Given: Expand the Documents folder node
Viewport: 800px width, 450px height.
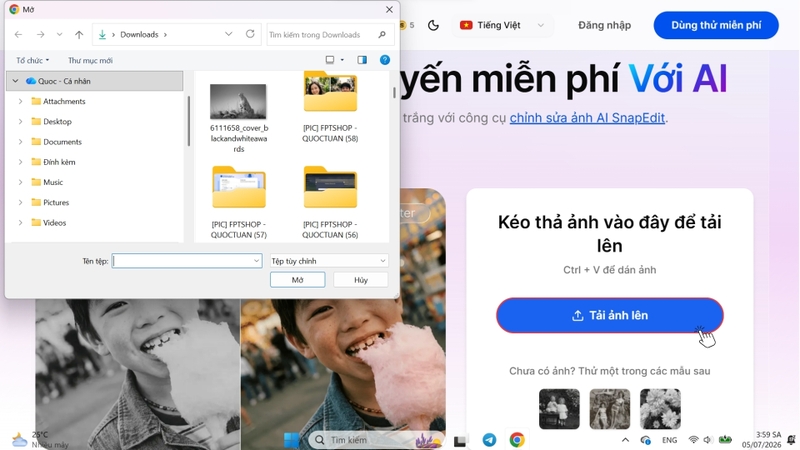Looking at the screenshot, I should (20, 142).
